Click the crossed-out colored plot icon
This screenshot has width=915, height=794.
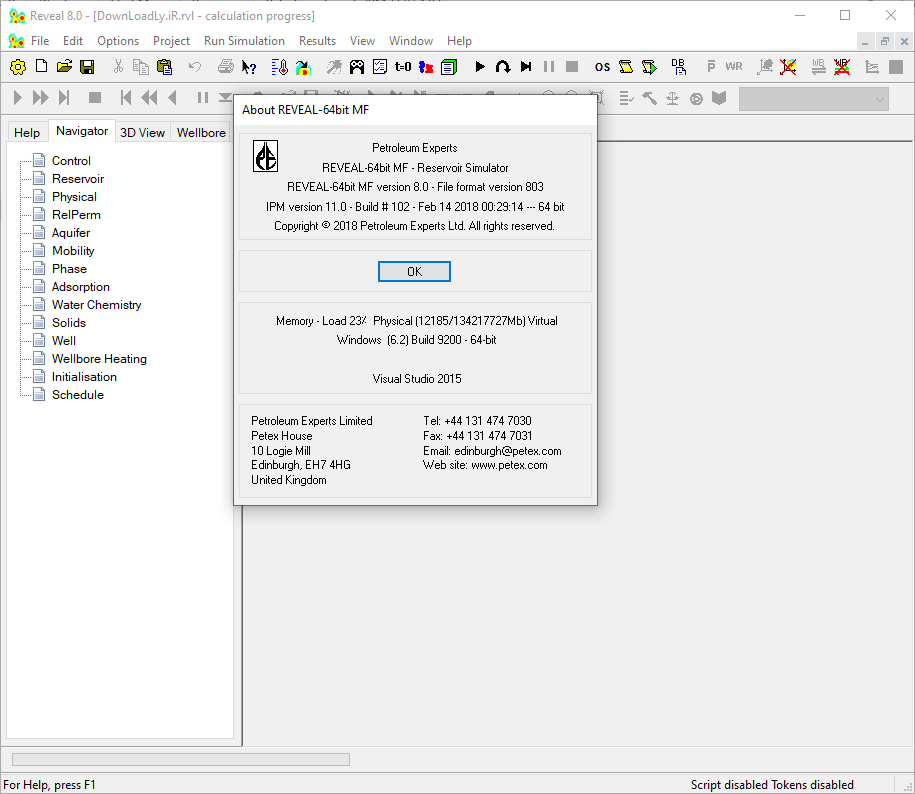click(x=788, y=67)
